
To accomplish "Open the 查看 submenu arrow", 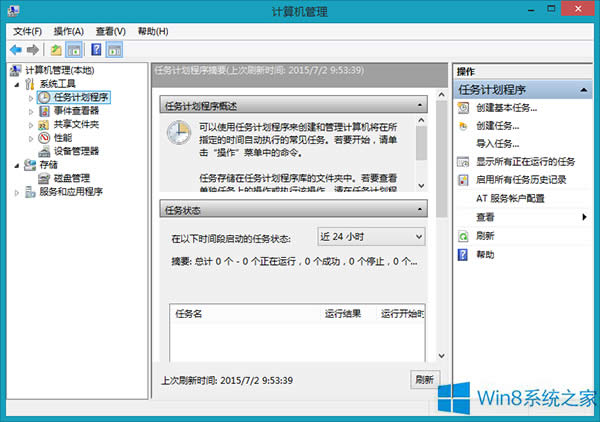I will point(584,217).
